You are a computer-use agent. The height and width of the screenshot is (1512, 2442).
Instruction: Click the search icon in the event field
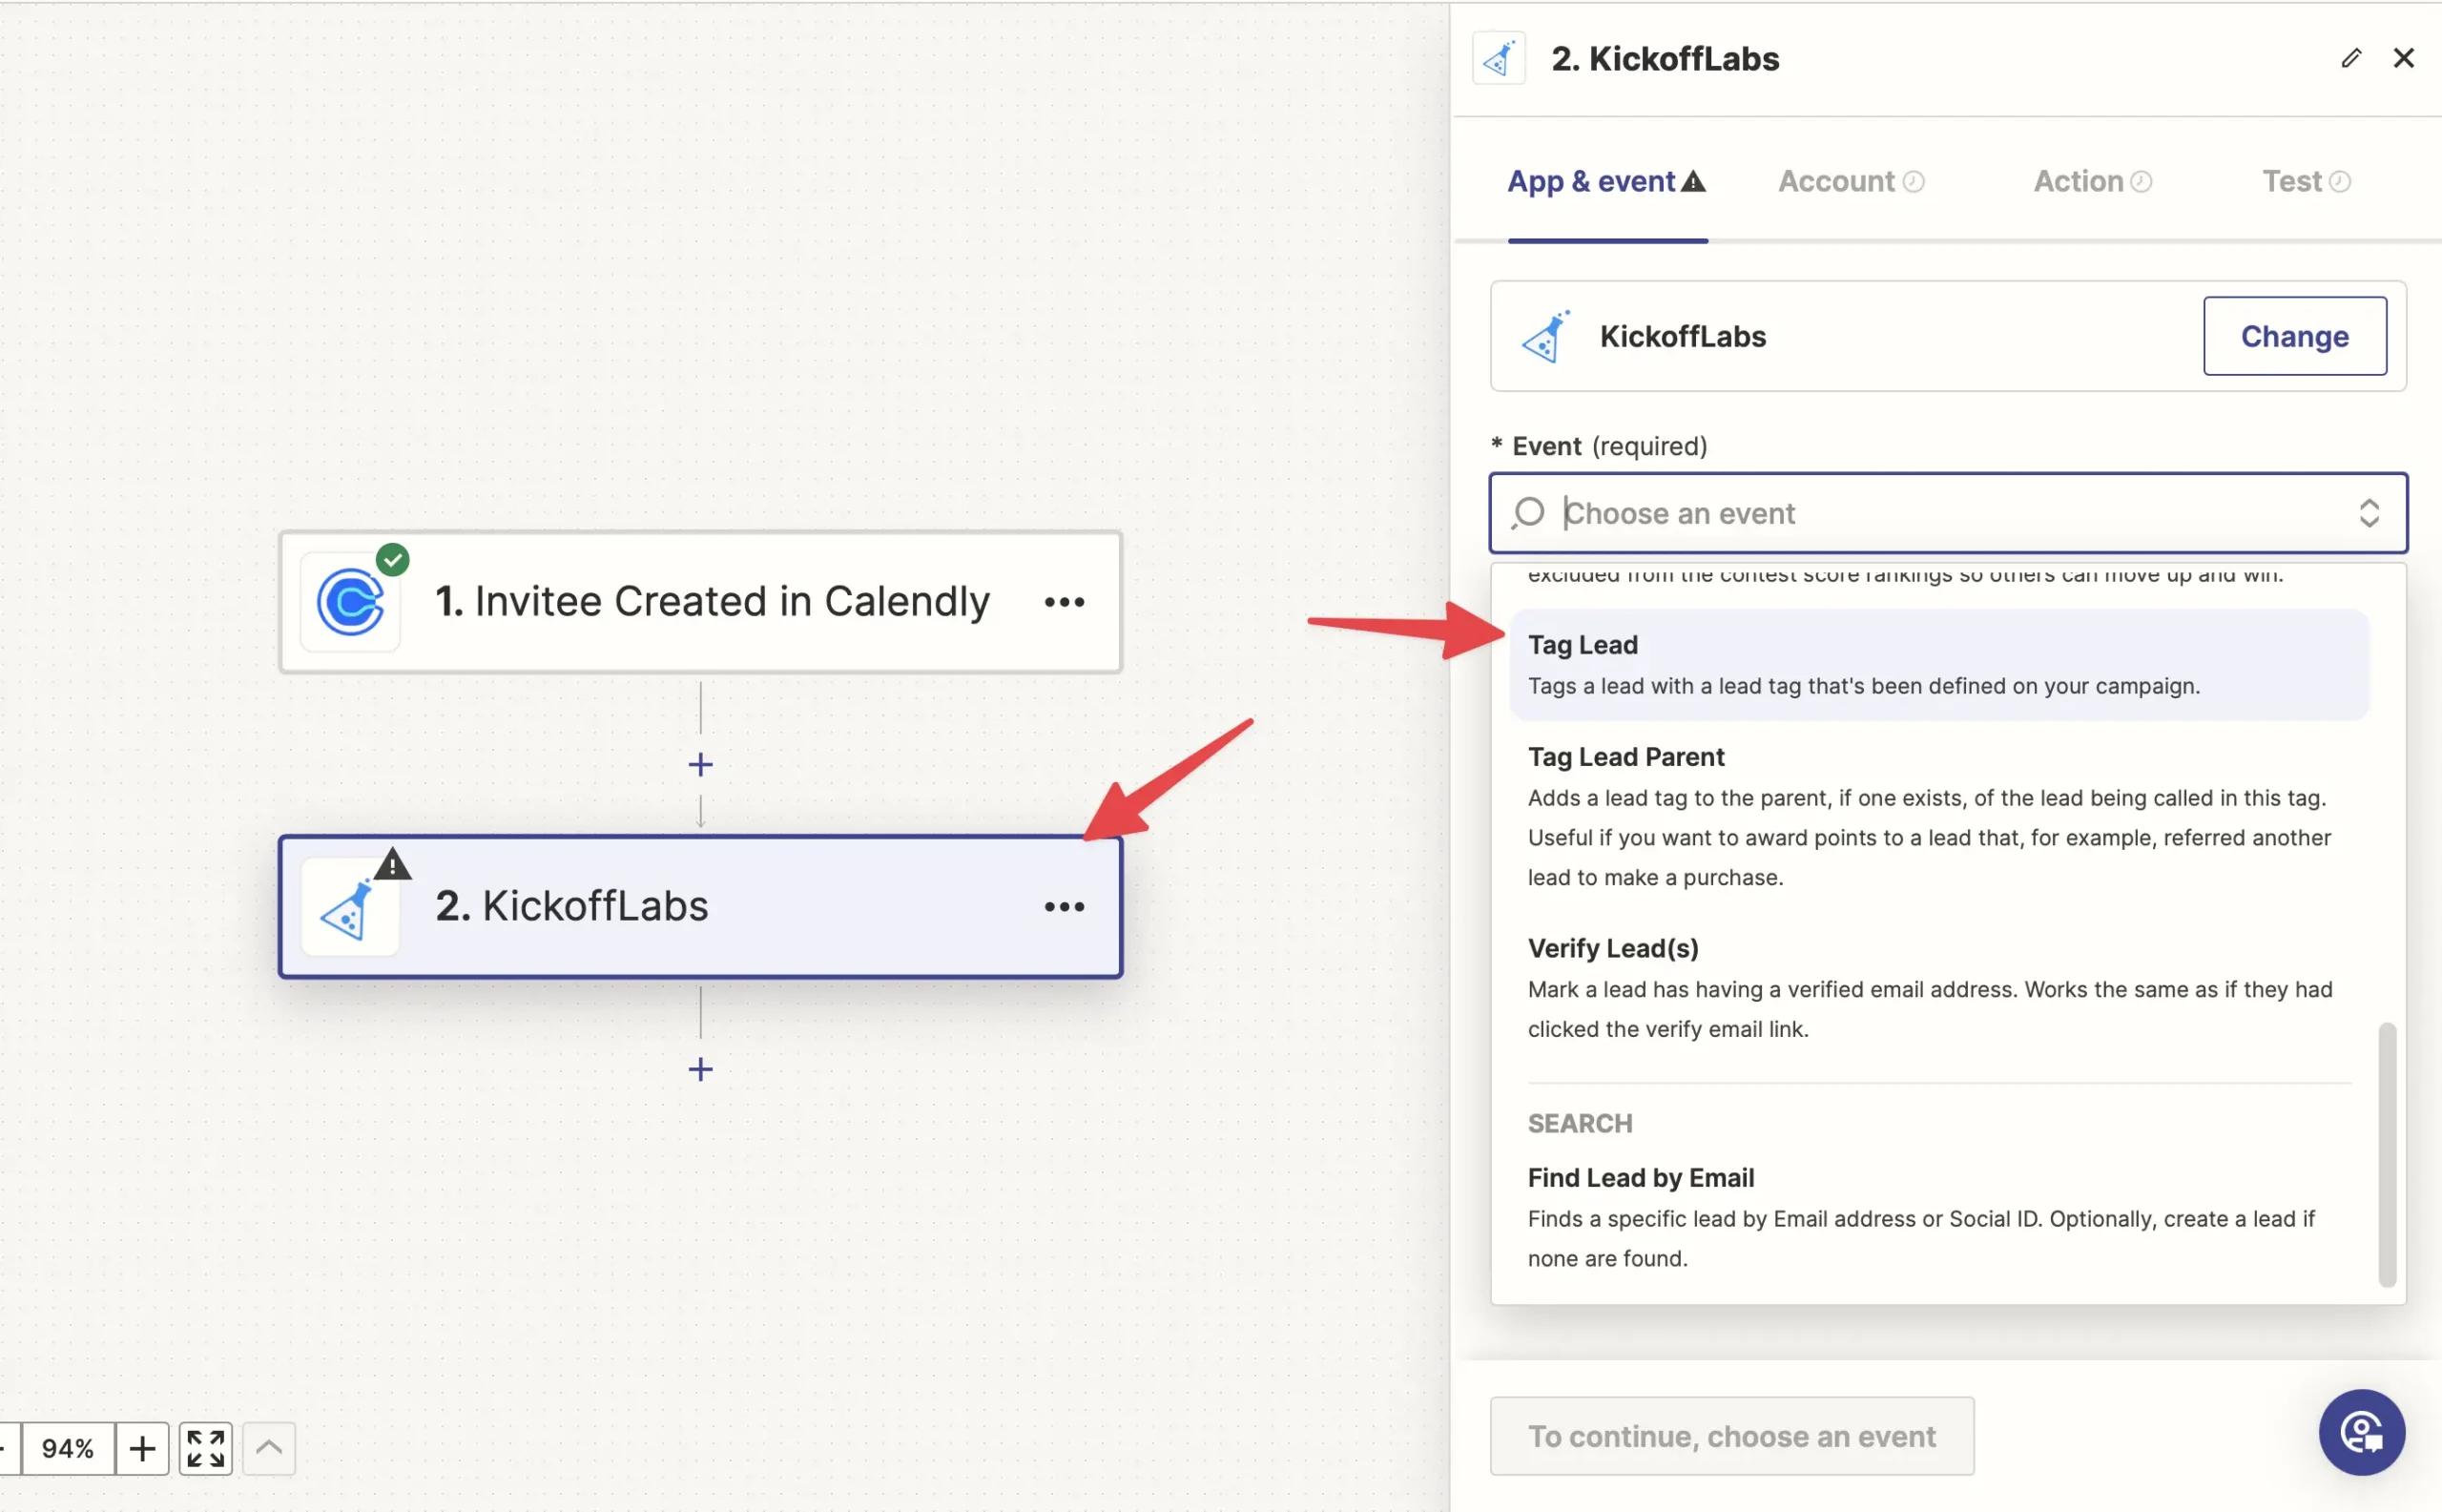coord(1528,513)
